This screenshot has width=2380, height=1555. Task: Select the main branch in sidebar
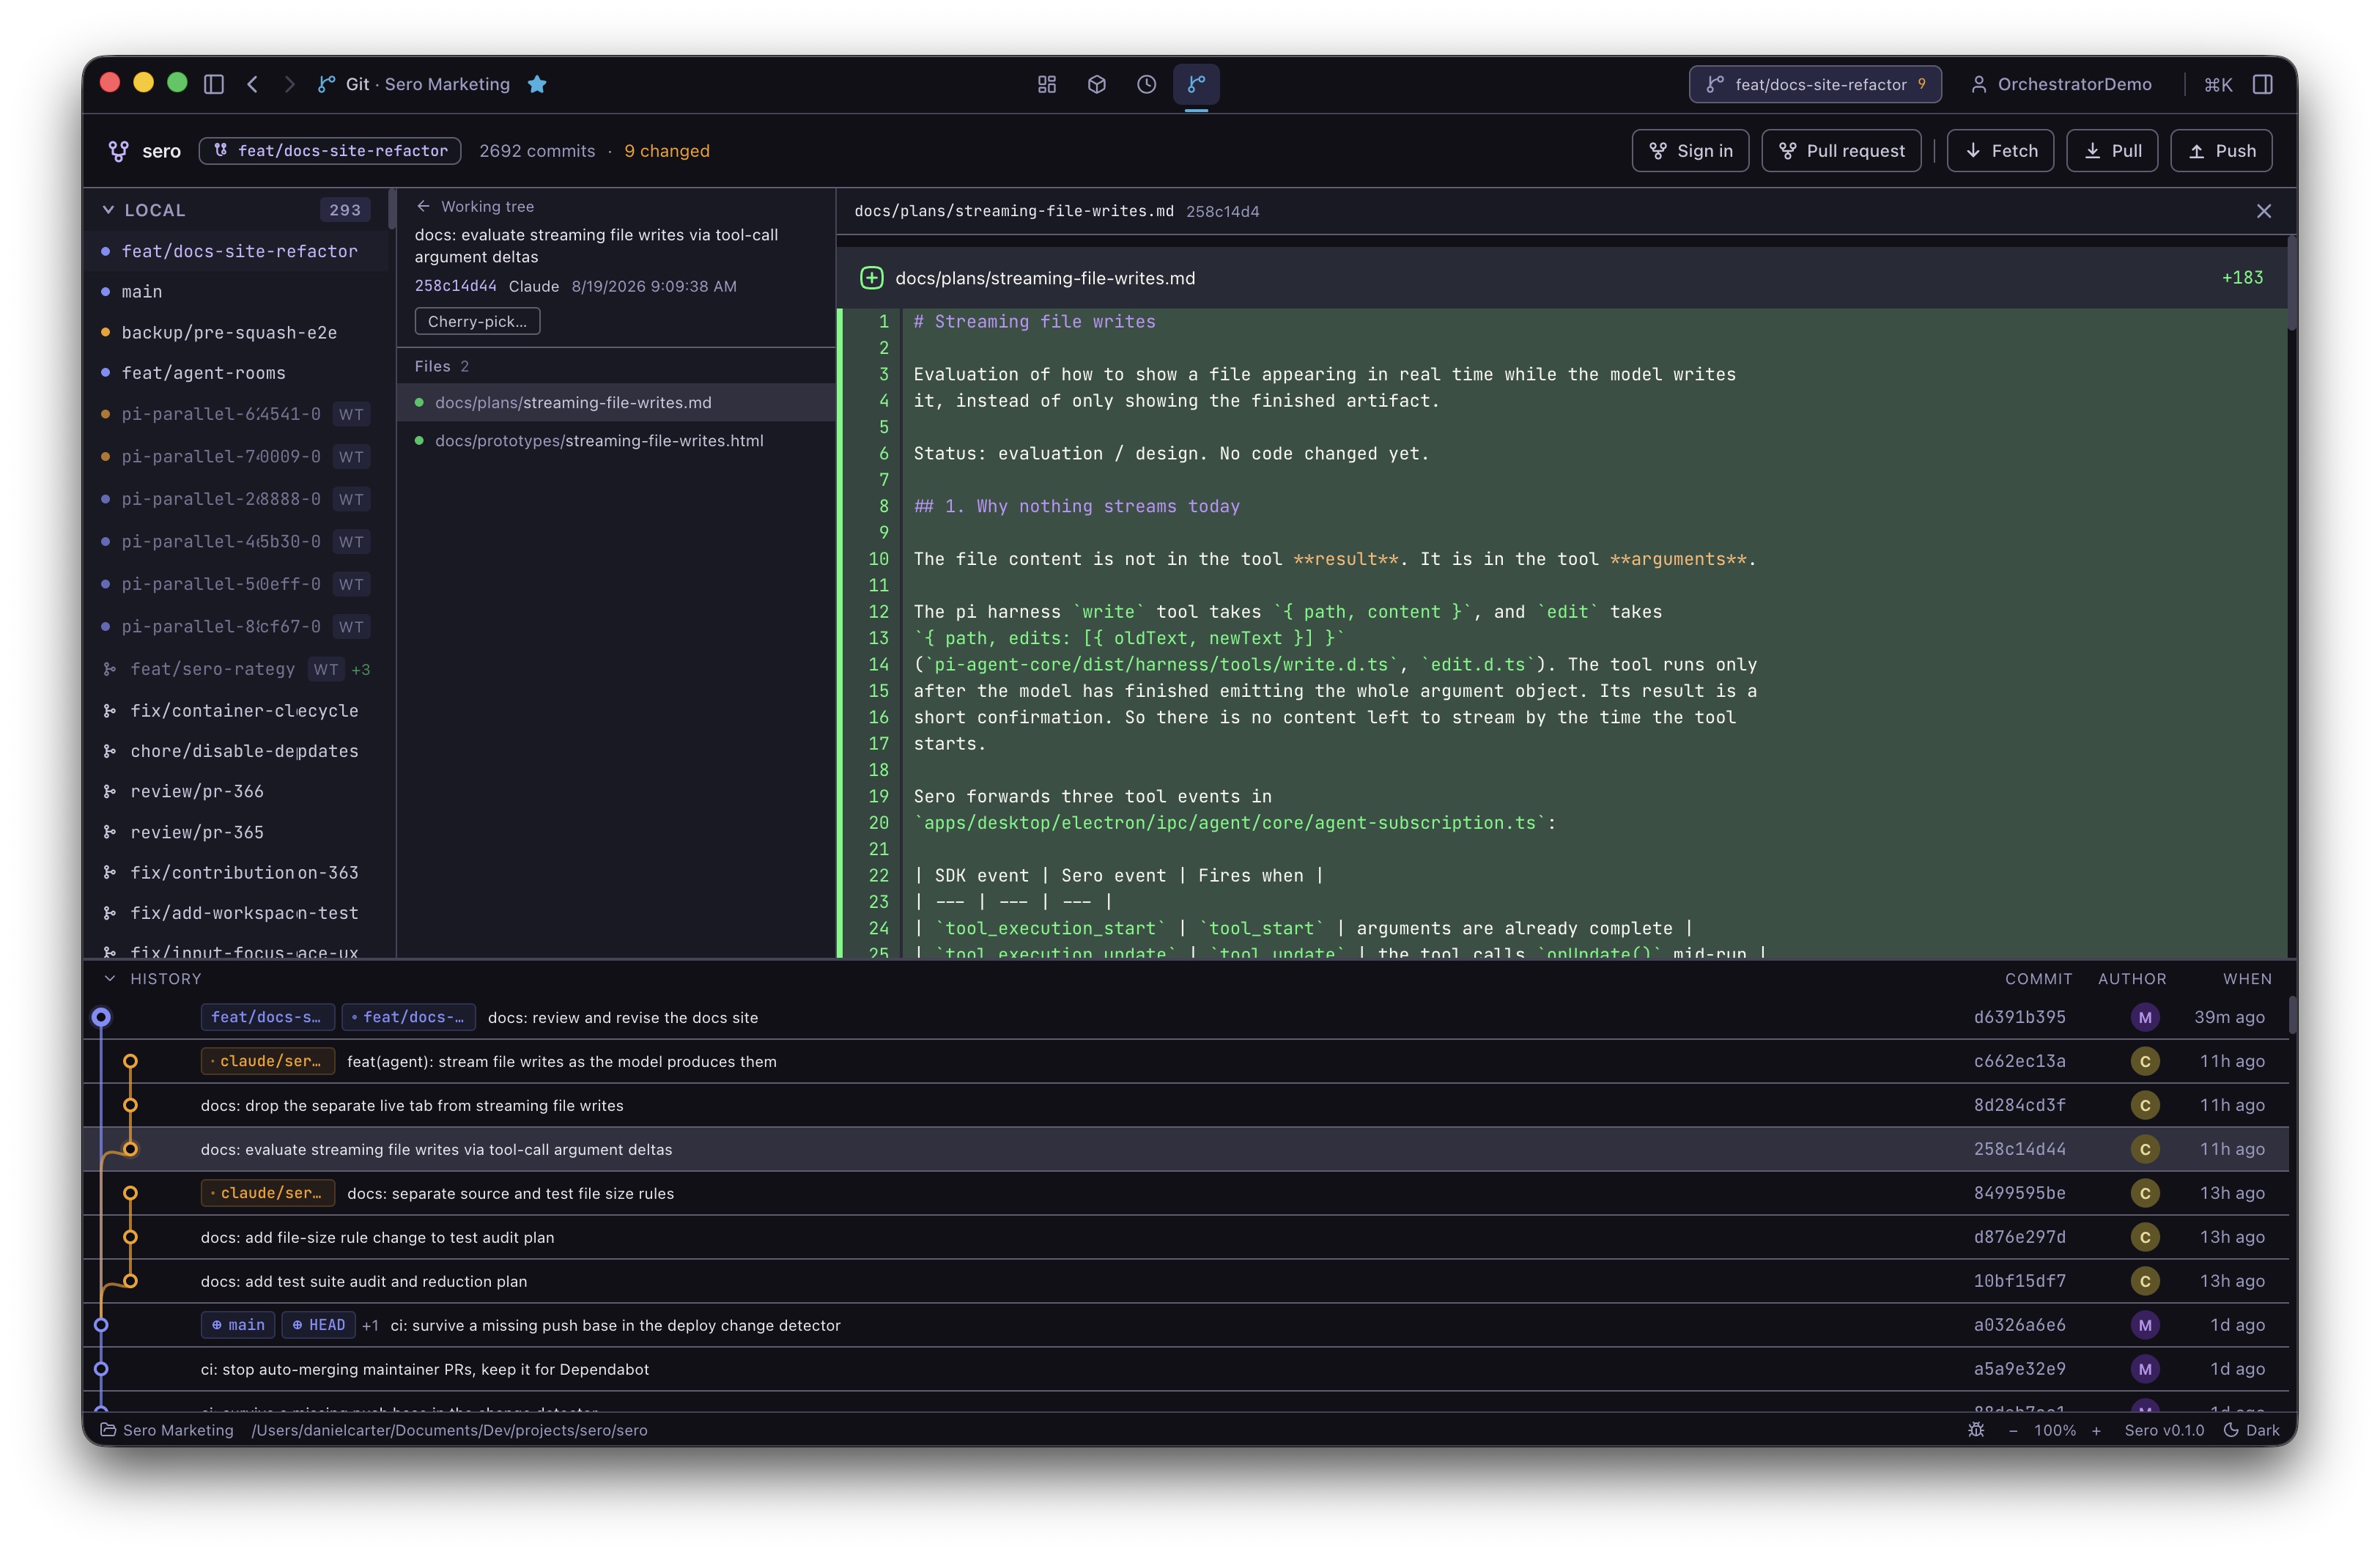236,292
